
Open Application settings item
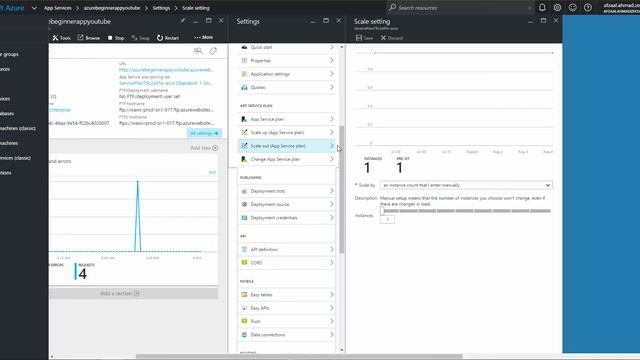pos(287,74)
